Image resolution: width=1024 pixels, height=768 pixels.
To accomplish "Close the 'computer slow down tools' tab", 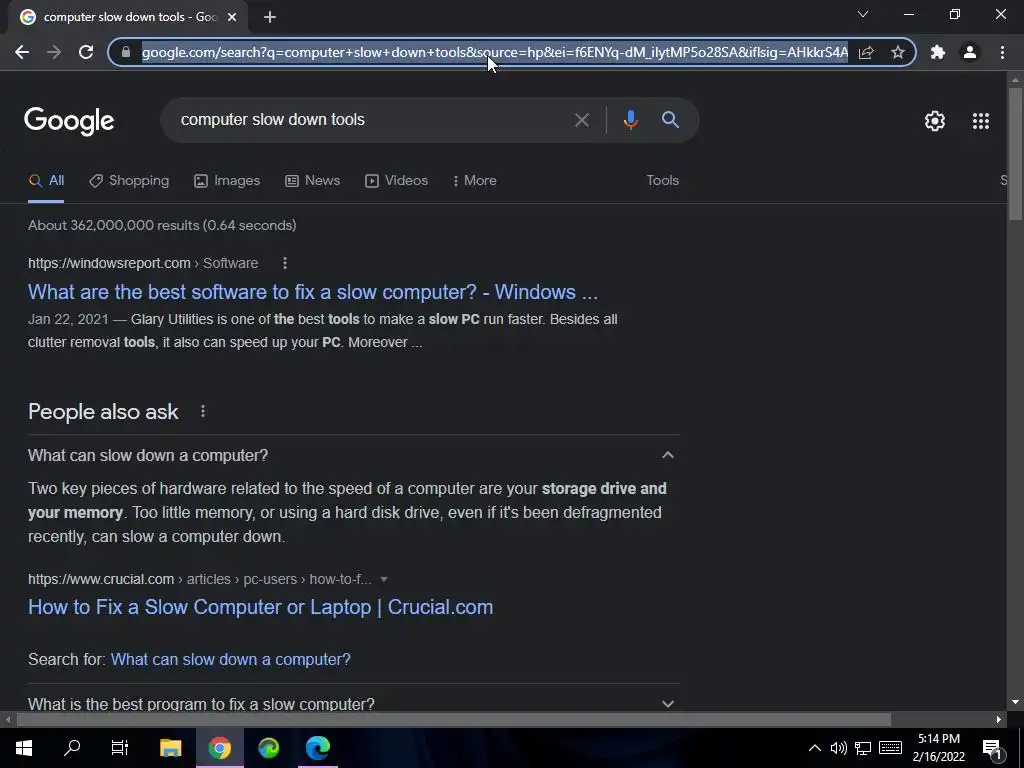I will [232, 17].
